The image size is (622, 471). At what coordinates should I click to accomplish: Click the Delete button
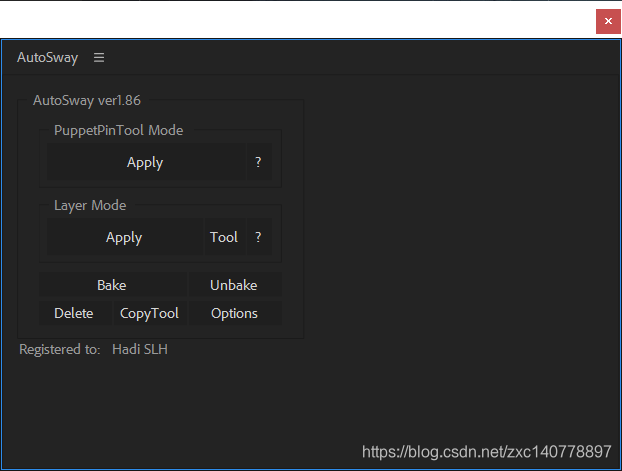(75, 313)
